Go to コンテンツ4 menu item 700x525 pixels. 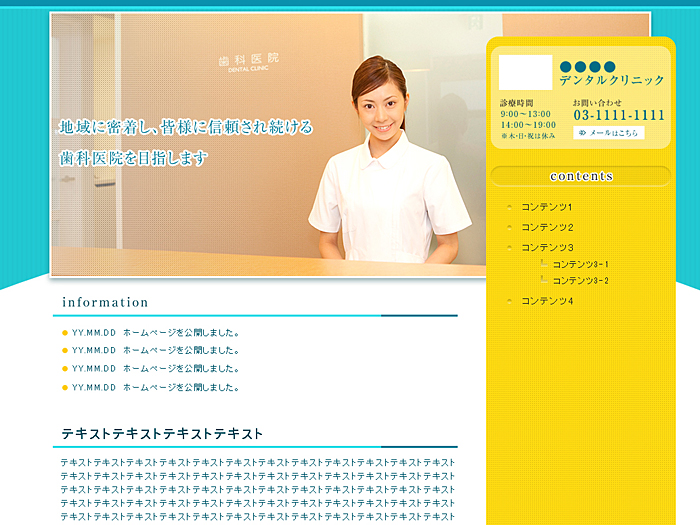coord(547,301)
